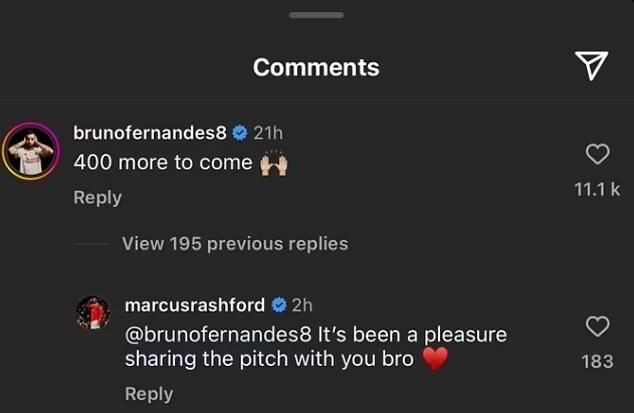View the 11.1 k likes count
634x413 pixels.
597,189
